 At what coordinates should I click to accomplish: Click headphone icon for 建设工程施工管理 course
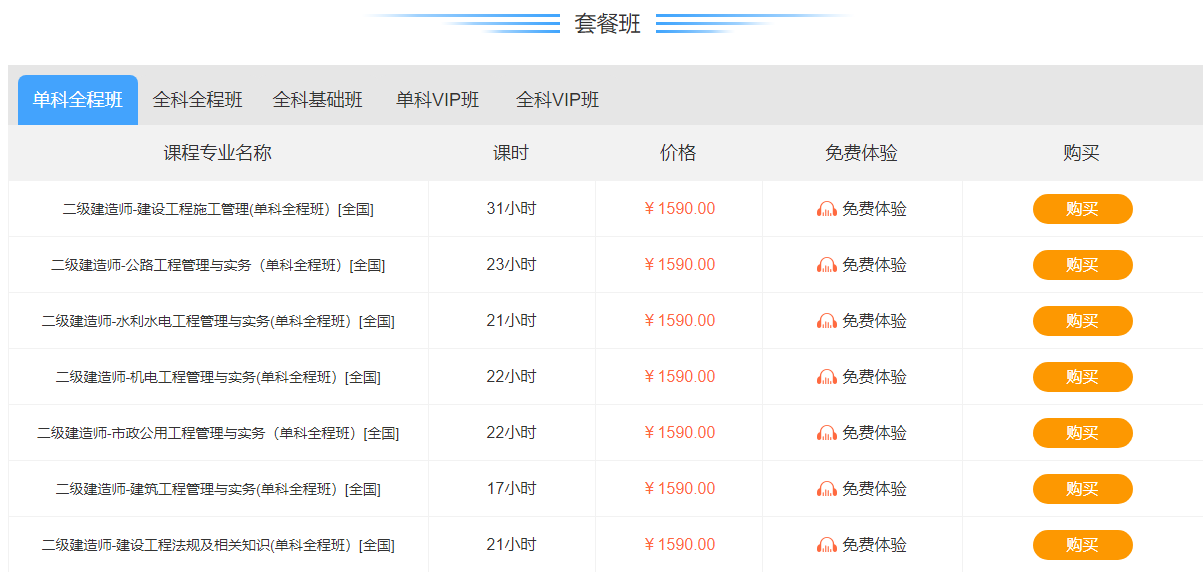pyautogui.click(x=827, y=209)
